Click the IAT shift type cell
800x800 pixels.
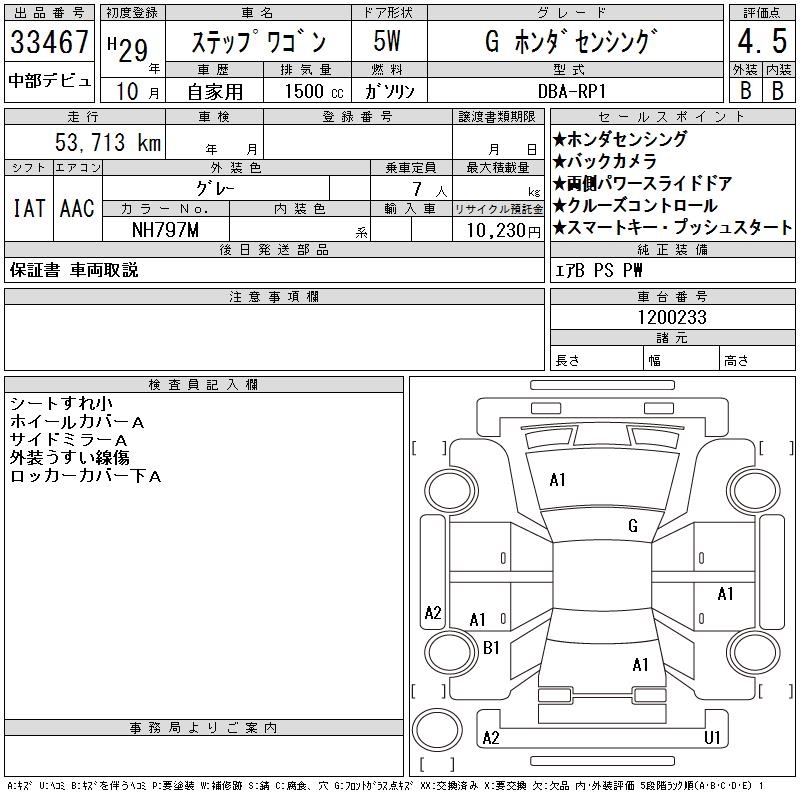[28, 209]
